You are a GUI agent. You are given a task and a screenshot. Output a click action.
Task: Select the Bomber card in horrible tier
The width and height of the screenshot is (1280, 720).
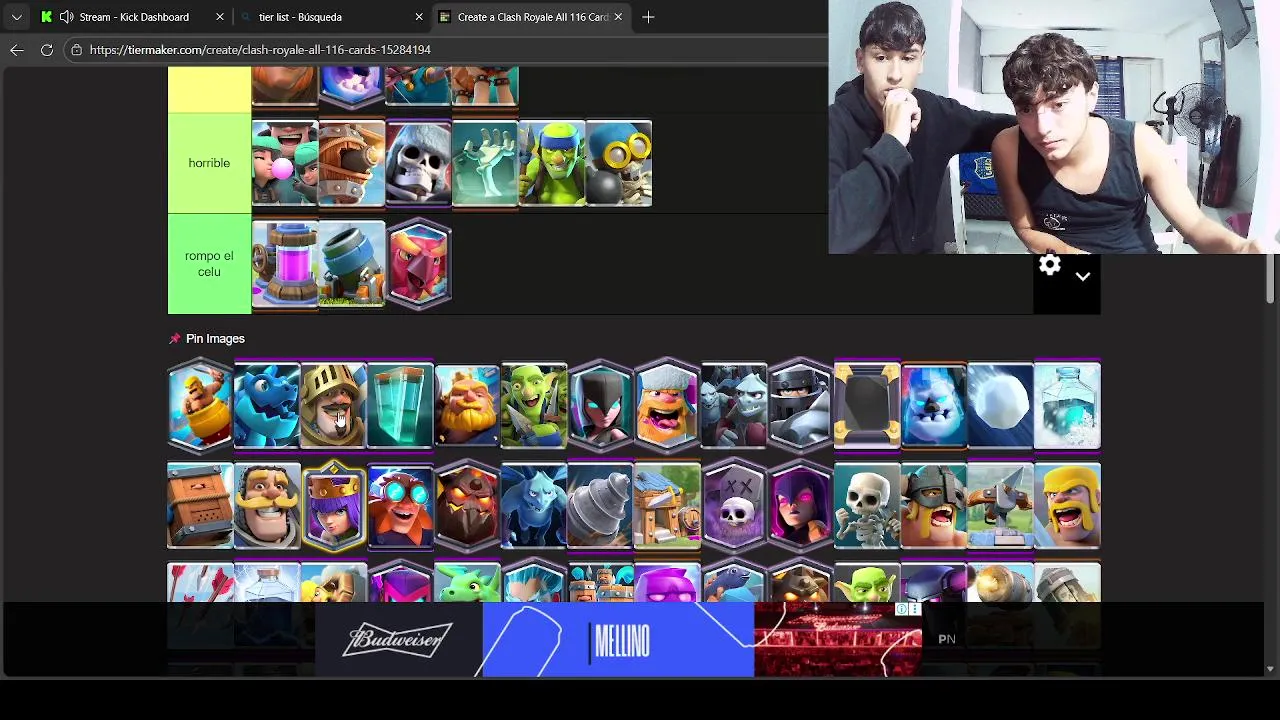(x=619, y=163)
